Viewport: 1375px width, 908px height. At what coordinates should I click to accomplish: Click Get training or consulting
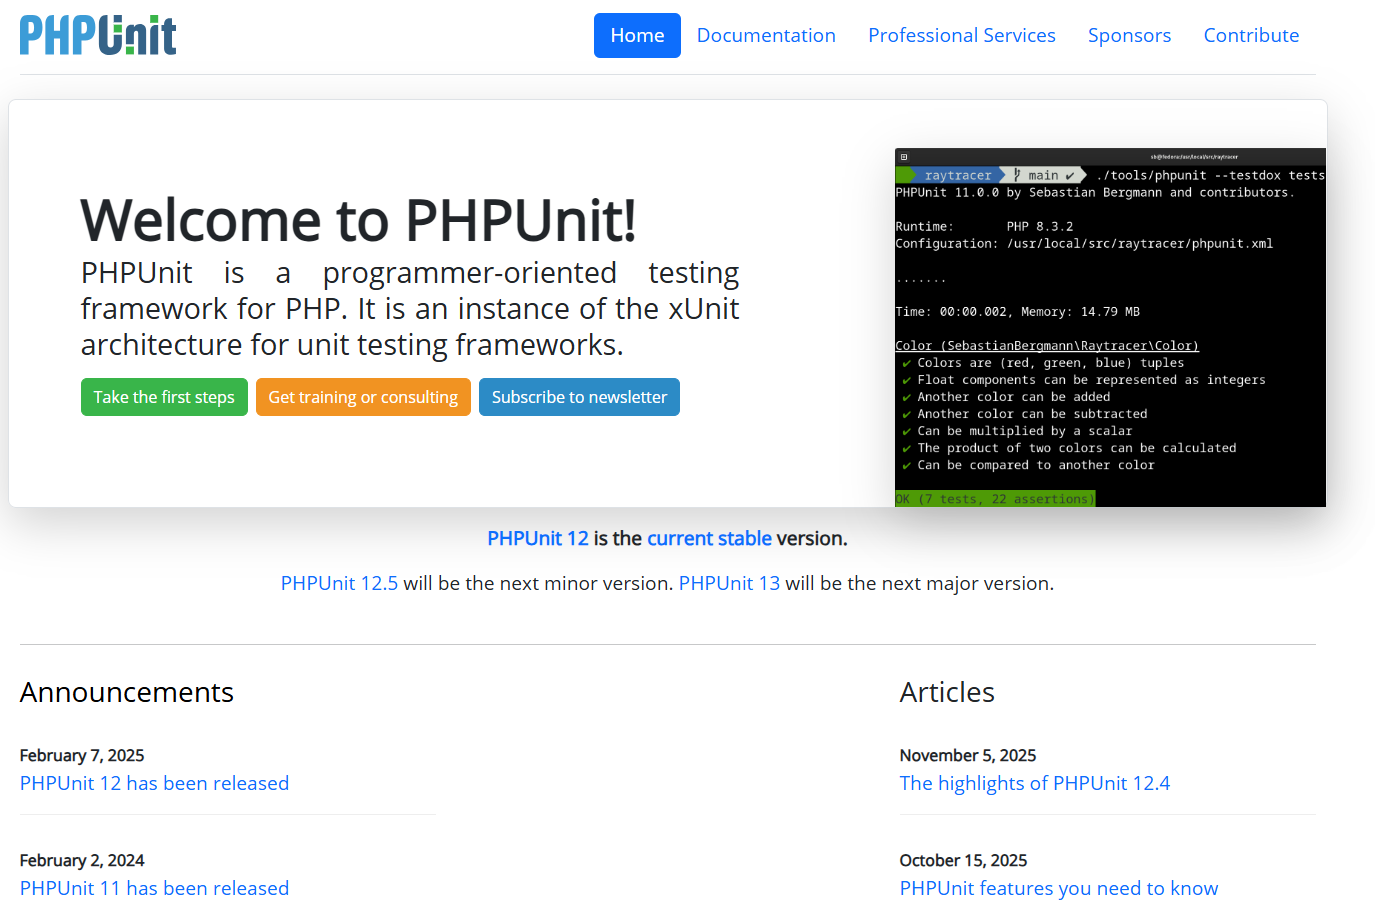(x=363, y=397)
